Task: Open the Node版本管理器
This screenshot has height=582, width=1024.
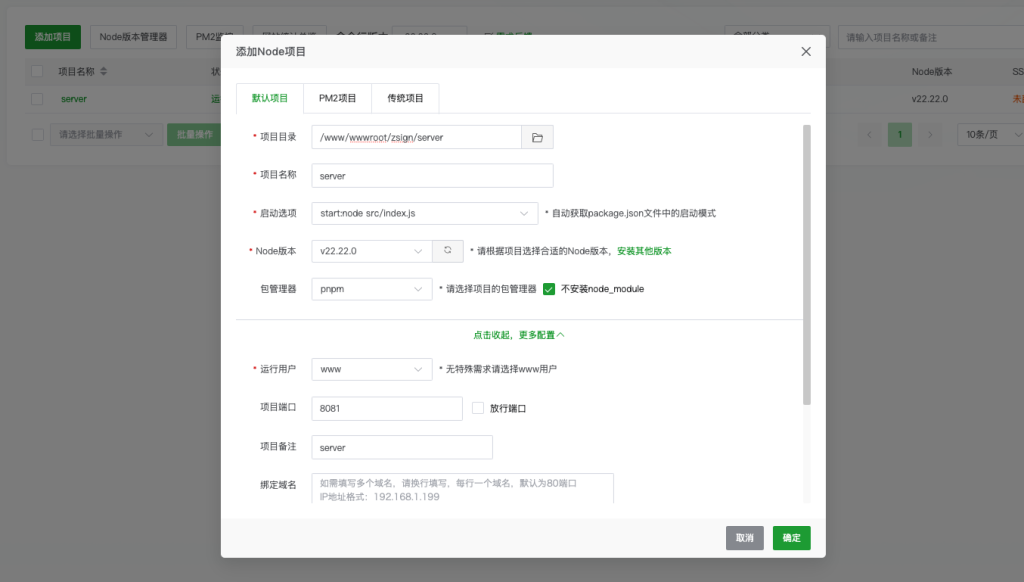Action: pyautogui.click(x=135, y=35)
